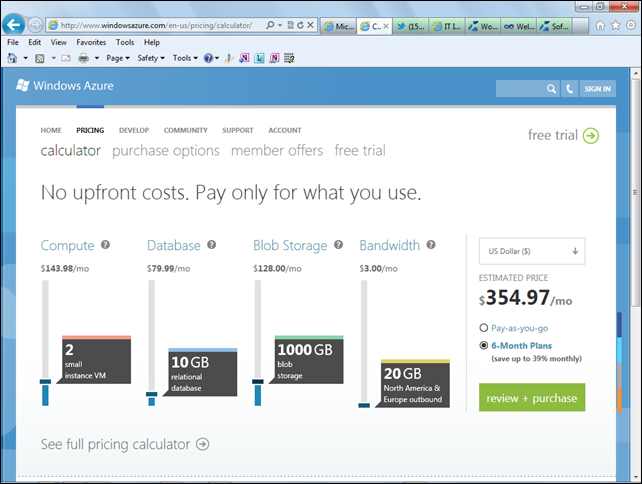Open Favorites star icon at top right
Viewport: 642px width, 484px height.
[x=615, y=25]
